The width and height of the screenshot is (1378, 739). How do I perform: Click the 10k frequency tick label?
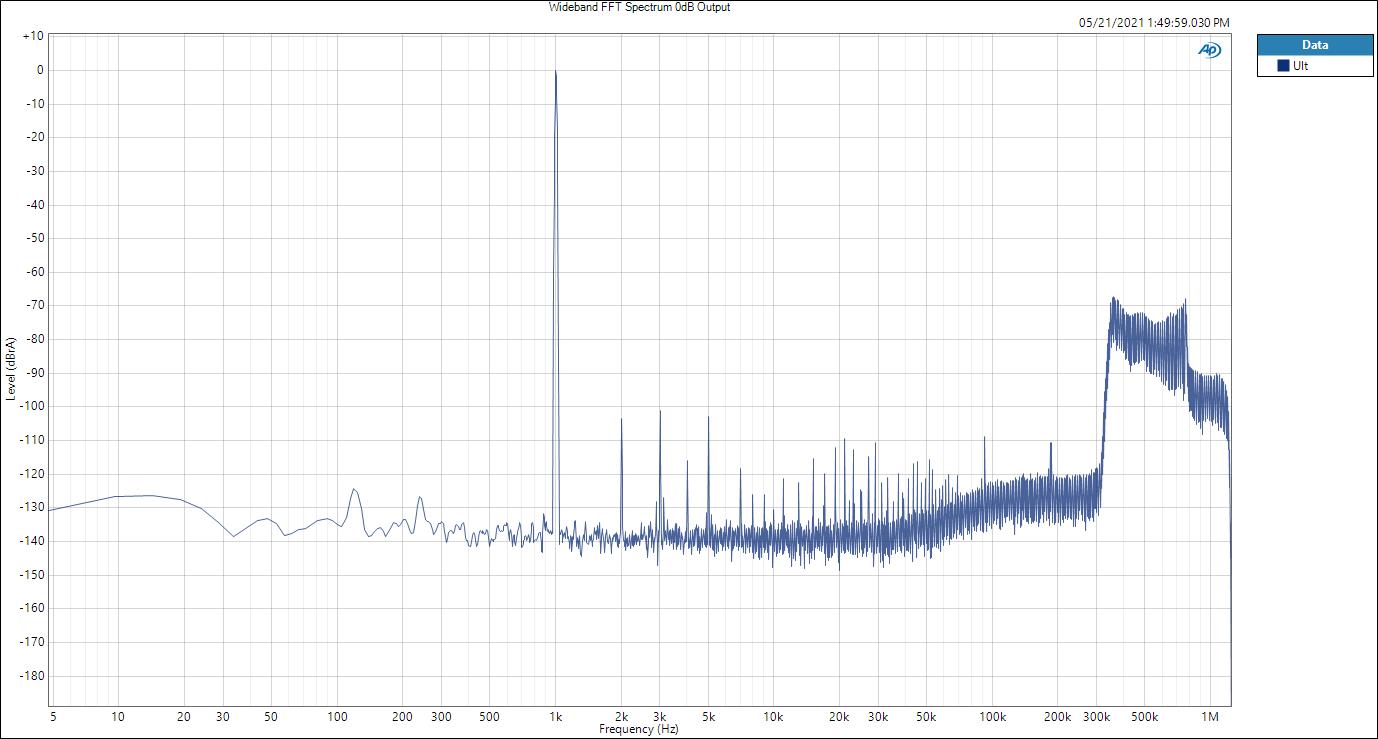[774, 717]
